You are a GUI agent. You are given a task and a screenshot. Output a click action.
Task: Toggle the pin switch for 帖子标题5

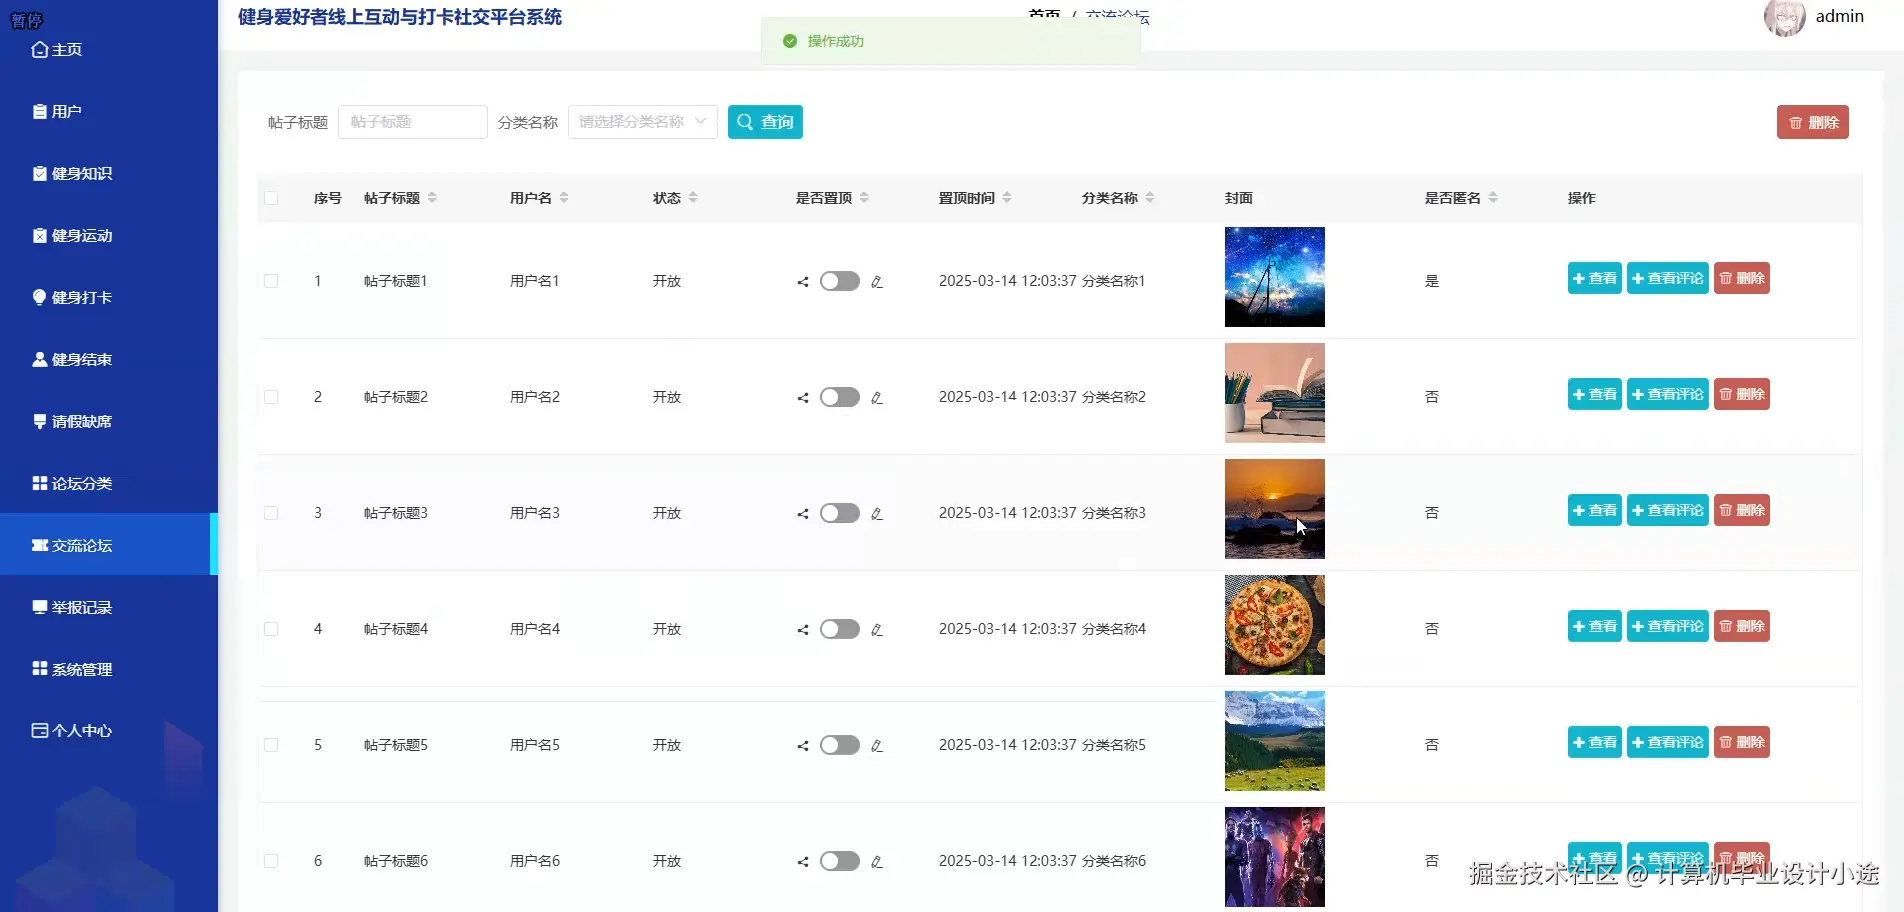pos(840,745)
